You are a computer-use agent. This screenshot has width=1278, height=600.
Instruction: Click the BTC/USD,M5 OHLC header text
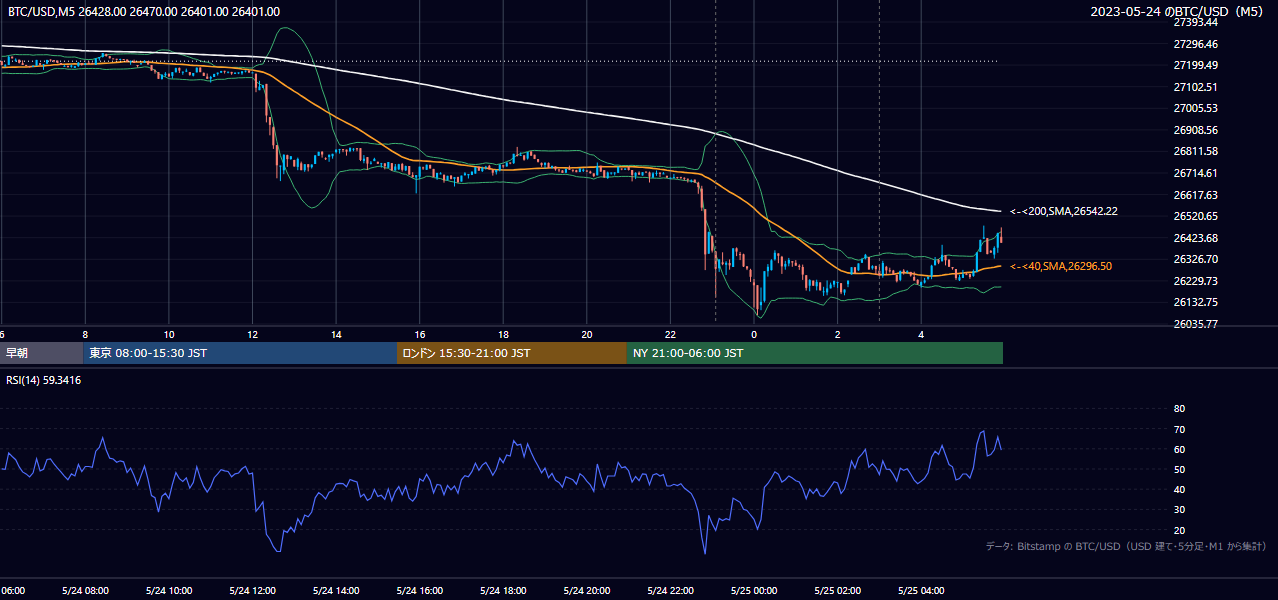click(x=144, y=11)
